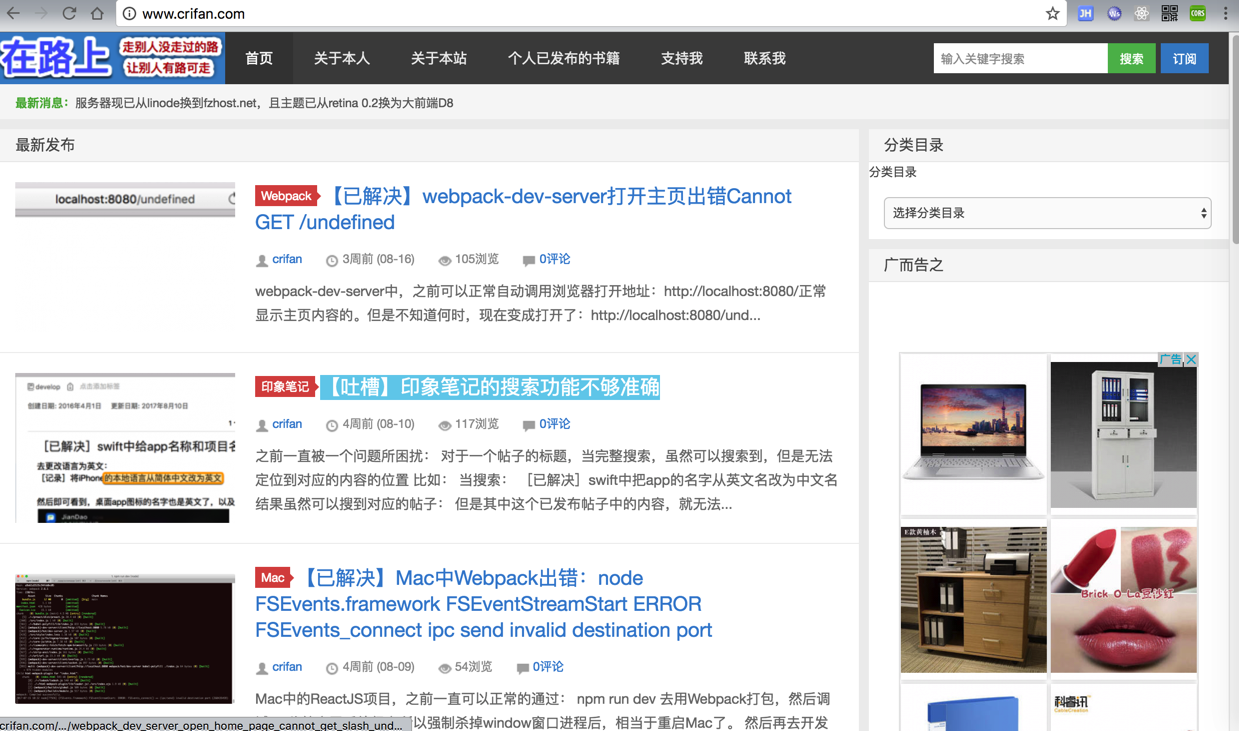Click author icon beside crifan in webpack post

click(x=262, y=260)
